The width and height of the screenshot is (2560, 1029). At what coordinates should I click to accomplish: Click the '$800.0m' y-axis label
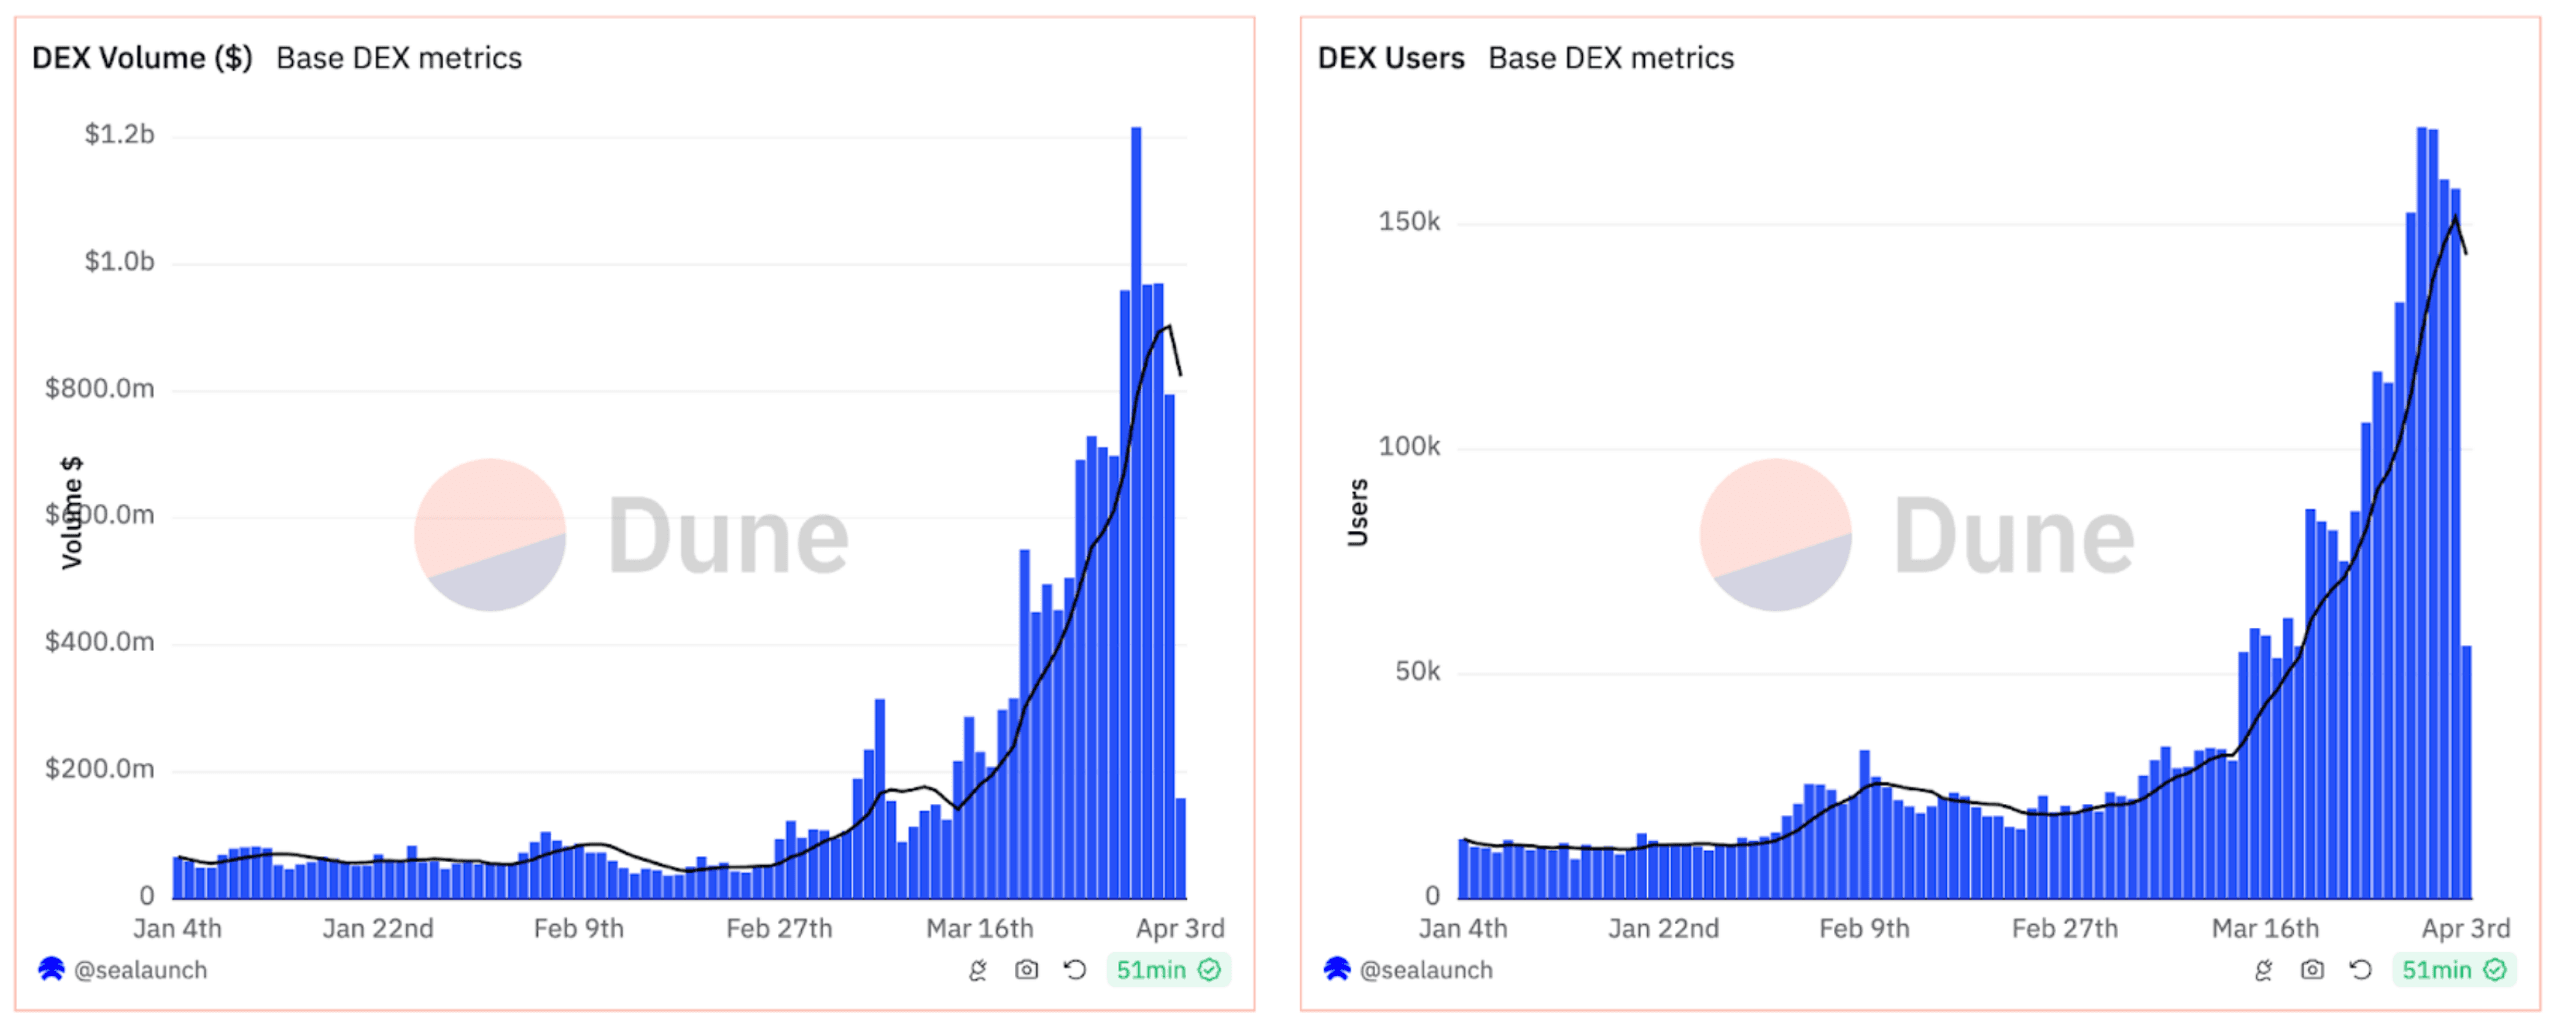point(100,388)
